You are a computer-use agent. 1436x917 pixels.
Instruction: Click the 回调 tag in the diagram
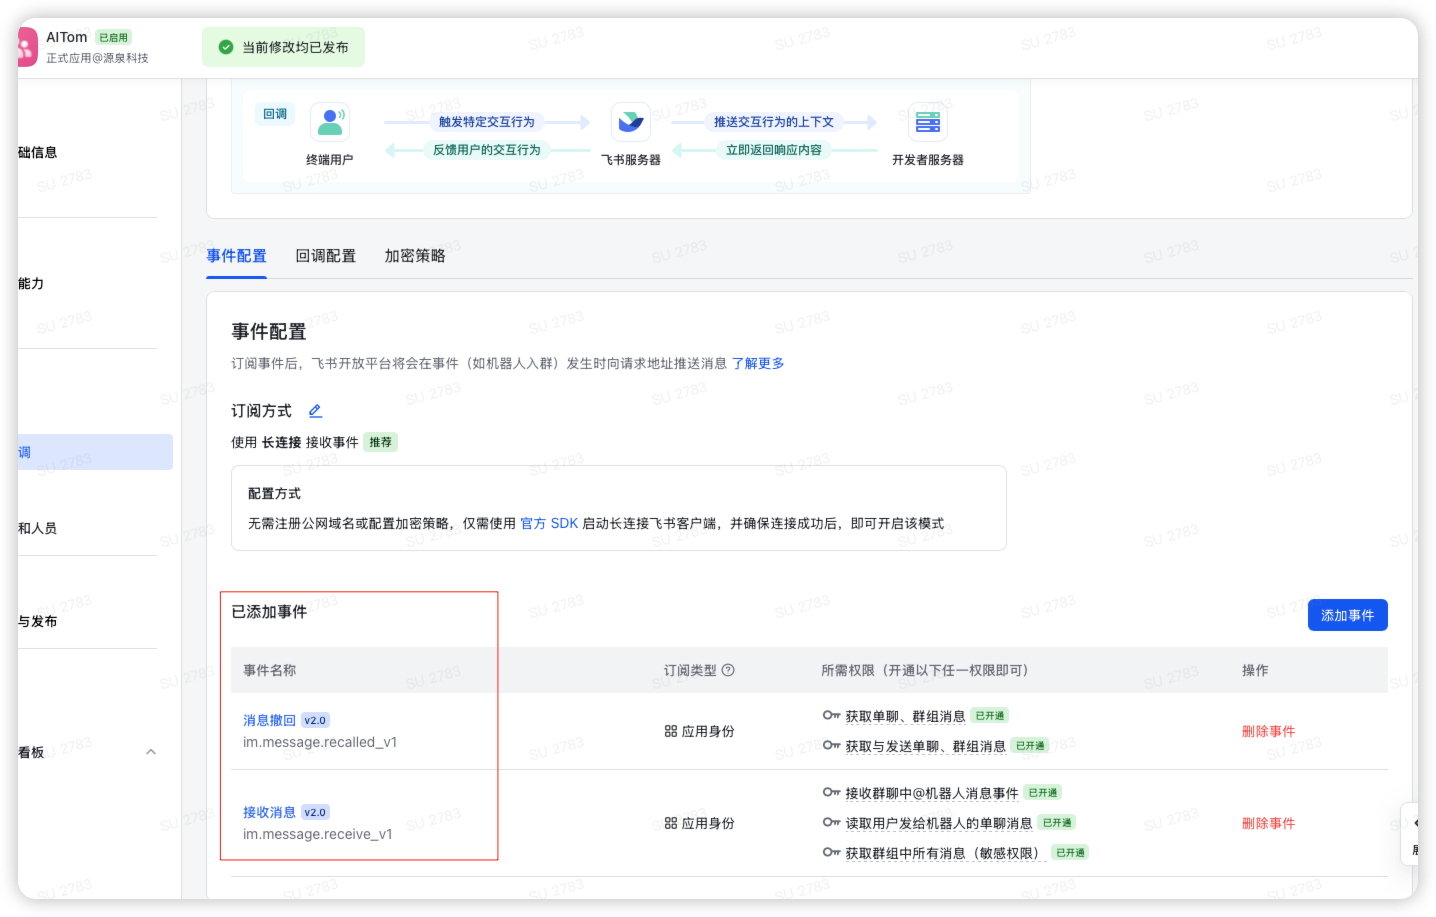[x=275, y=114]
